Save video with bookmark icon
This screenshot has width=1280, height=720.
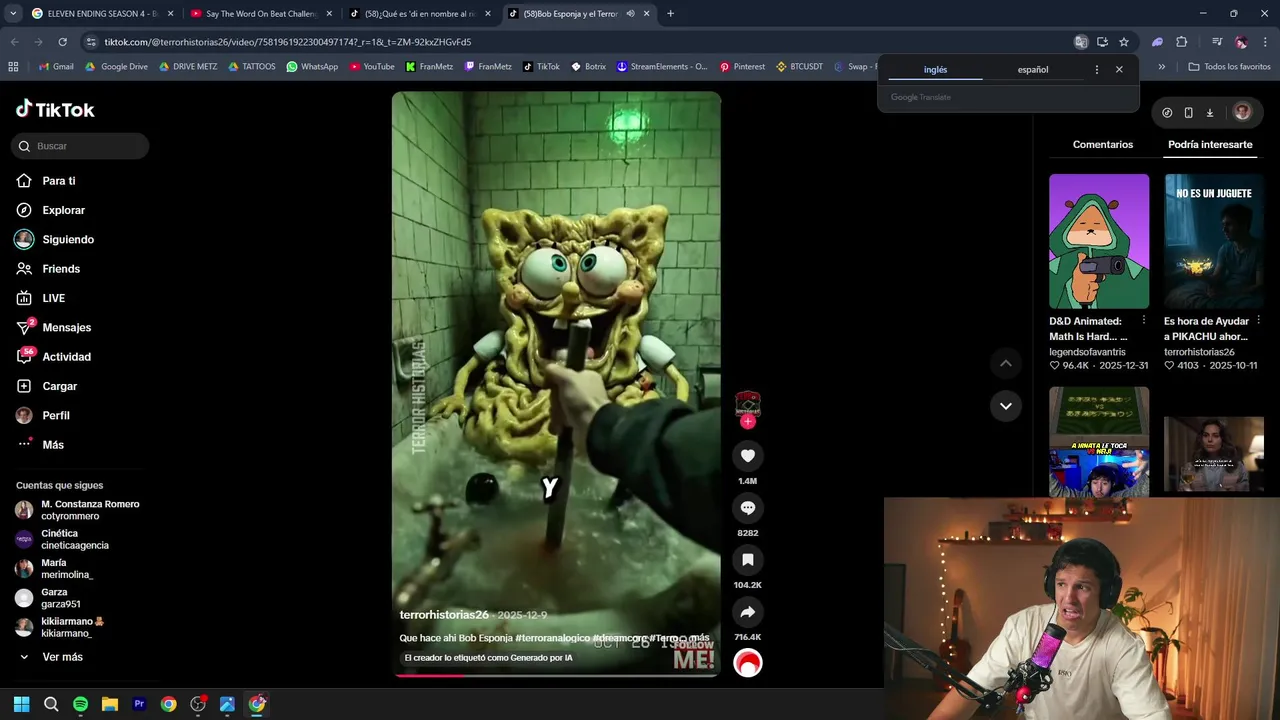[x=747, y=560]
